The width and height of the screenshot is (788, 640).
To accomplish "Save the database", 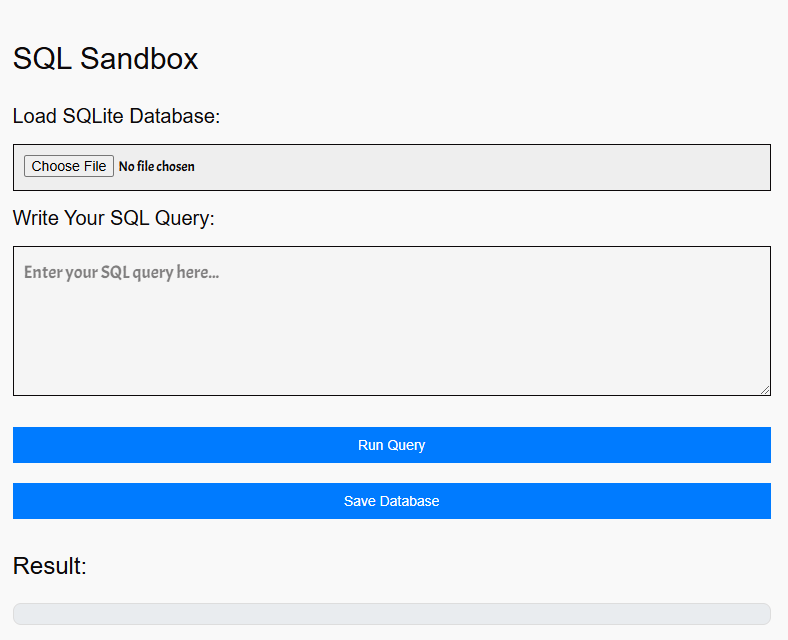I will (392, 501).
